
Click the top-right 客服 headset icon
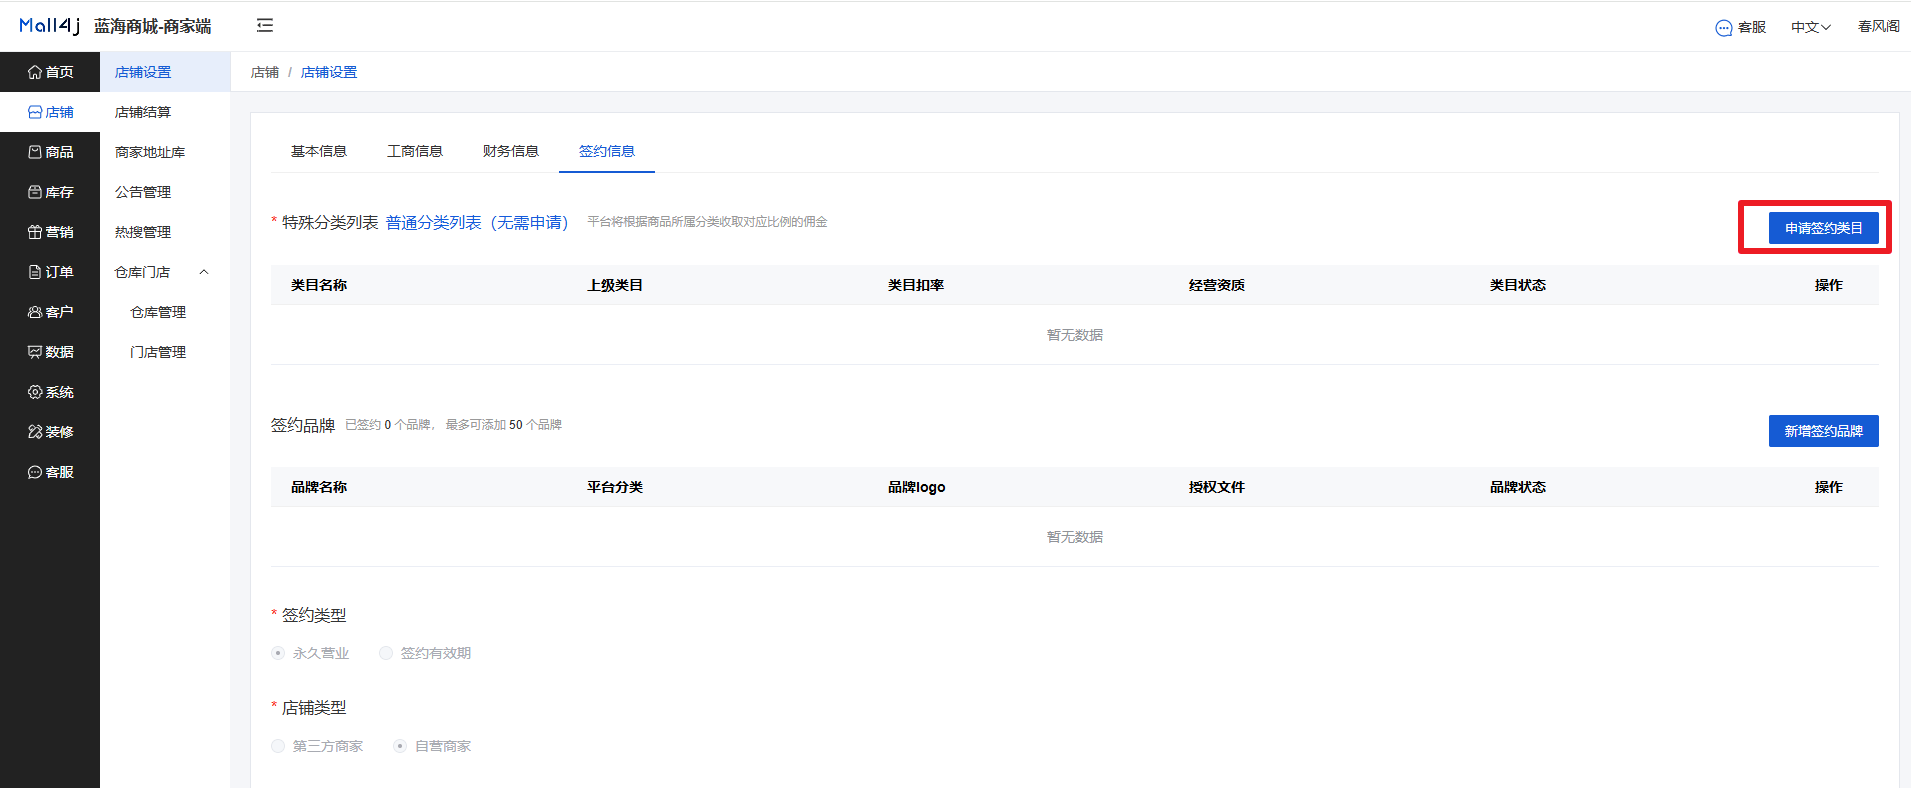pos(1724,28)
